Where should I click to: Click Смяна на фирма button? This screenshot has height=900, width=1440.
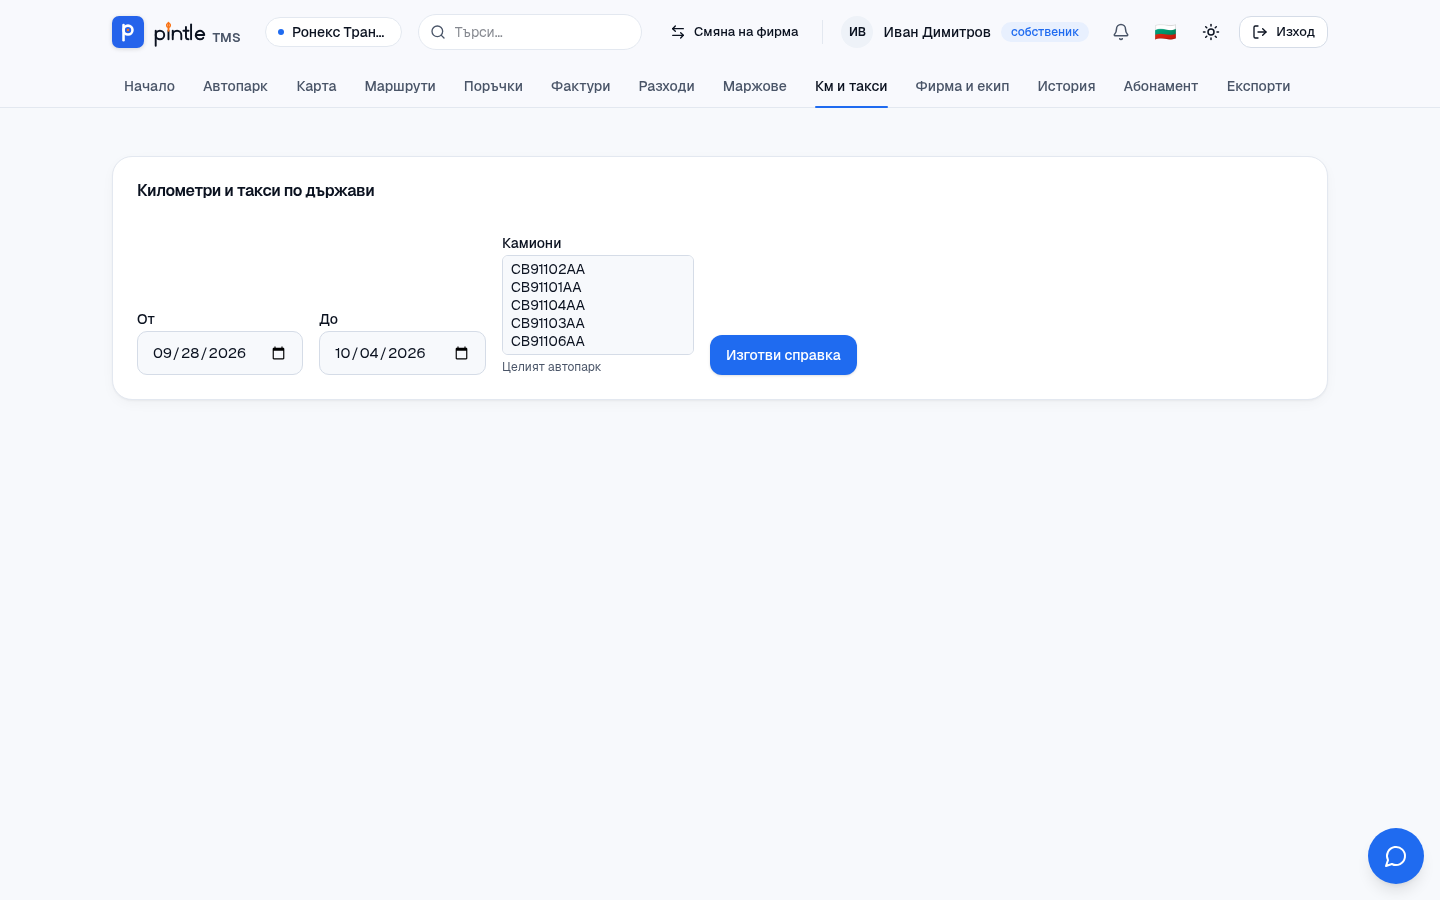coord(734,32)
